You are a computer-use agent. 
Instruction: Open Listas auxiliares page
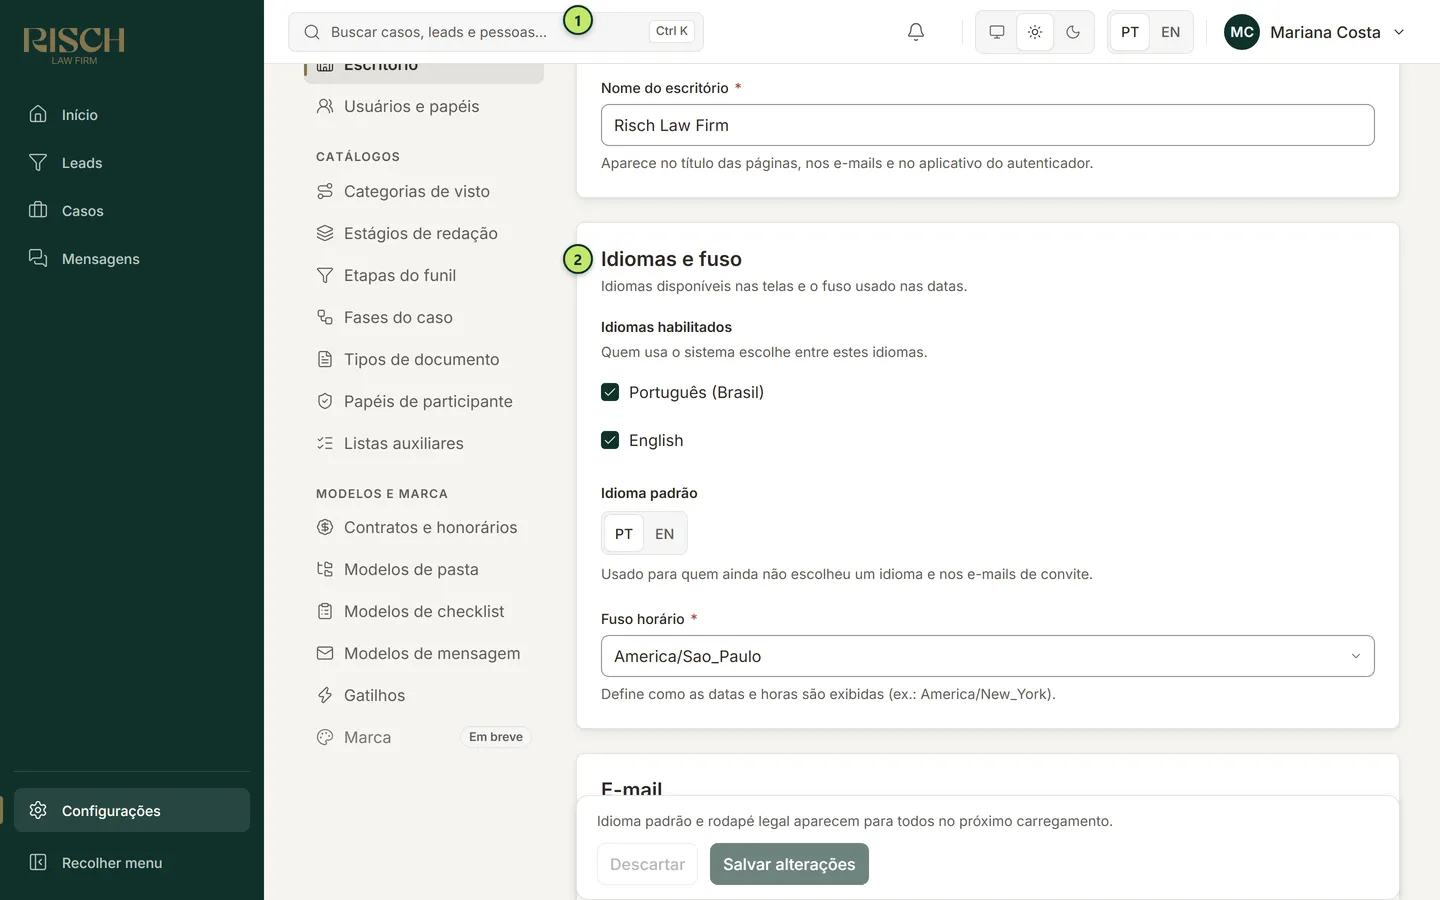coord(424,443)
